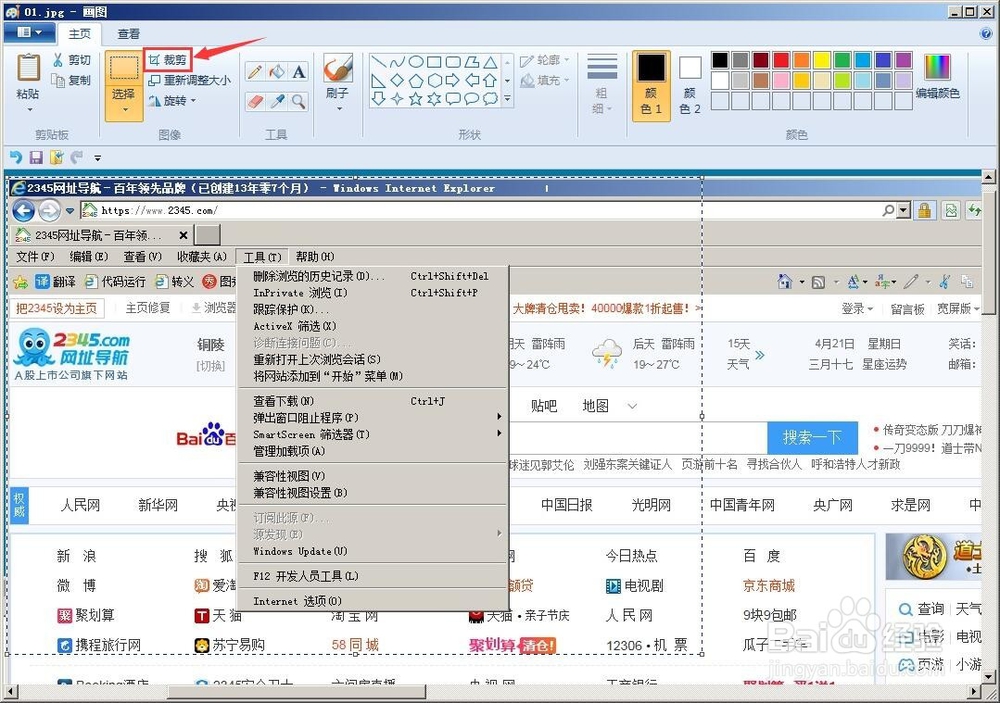The height and width of the screenshot is (703, 1000).
Task: Open 编辑颜色 (Edit Colors)
Action: tap(938, 67)
